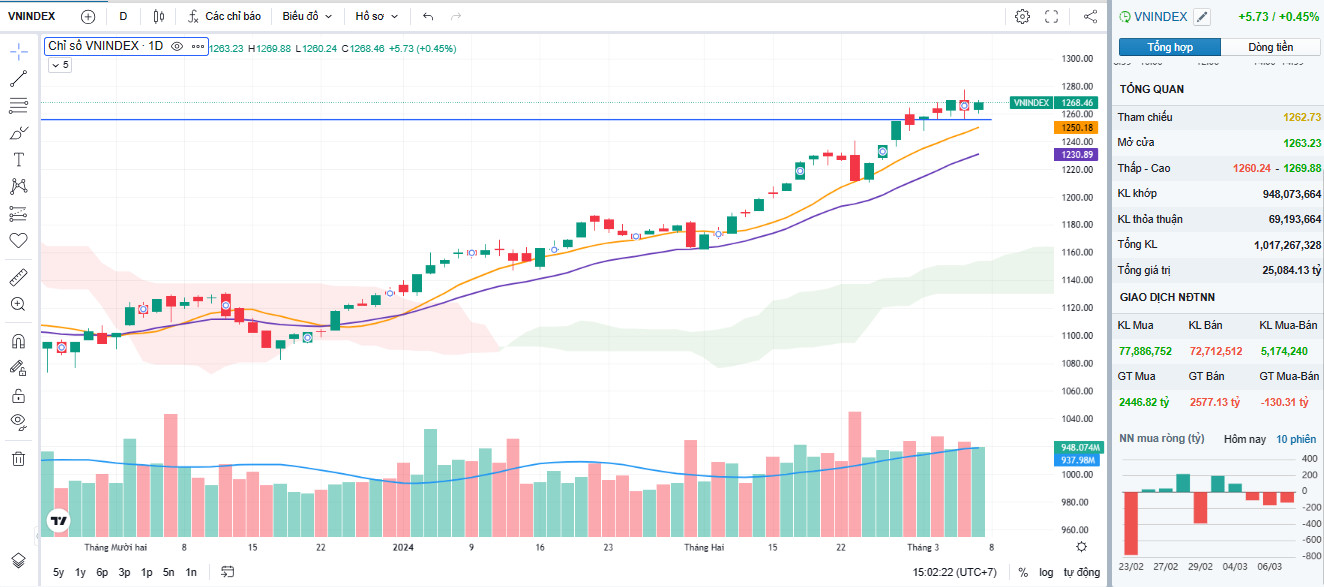Select the 10 phiên tab
Viewport: 1324px width, 587px height.
tap(1296, 439)
